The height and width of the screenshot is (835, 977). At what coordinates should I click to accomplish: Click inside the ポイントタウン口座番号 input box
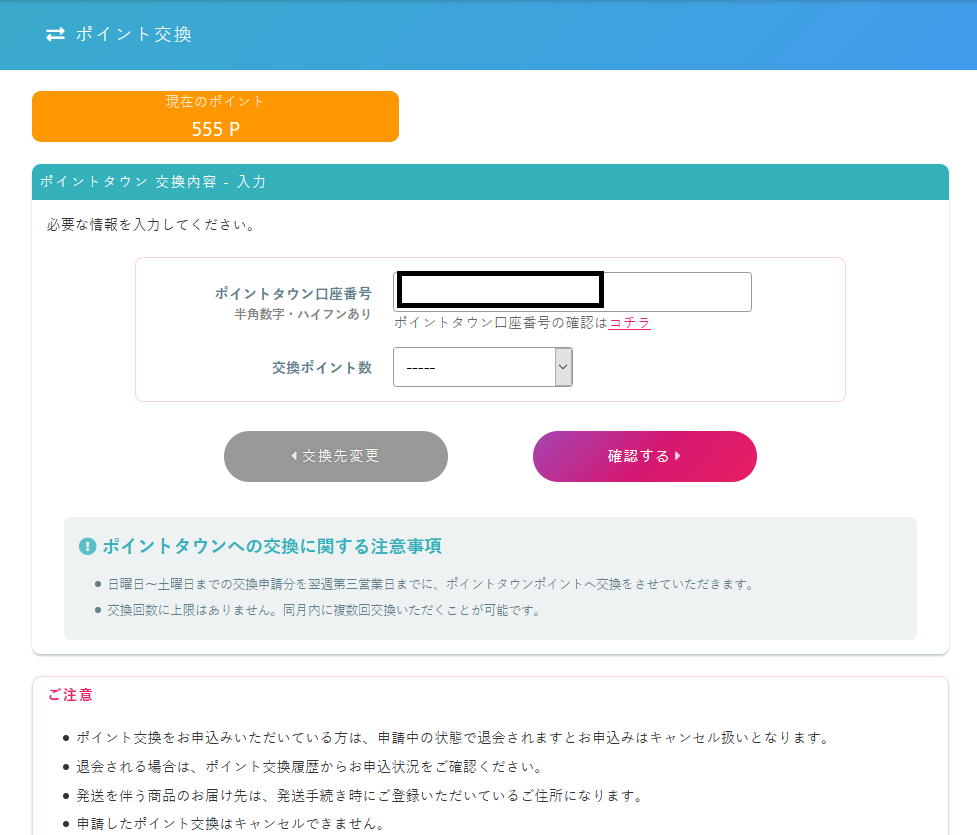click(498, 289)
